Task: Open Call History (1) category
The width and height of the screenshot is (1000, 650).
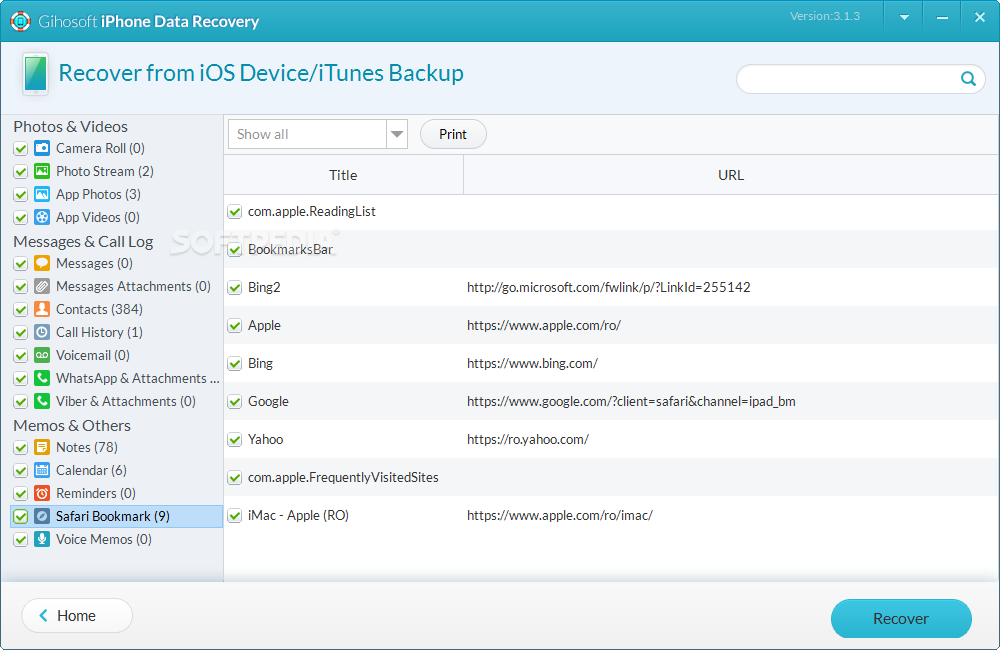Action: (x=99, y=332)
